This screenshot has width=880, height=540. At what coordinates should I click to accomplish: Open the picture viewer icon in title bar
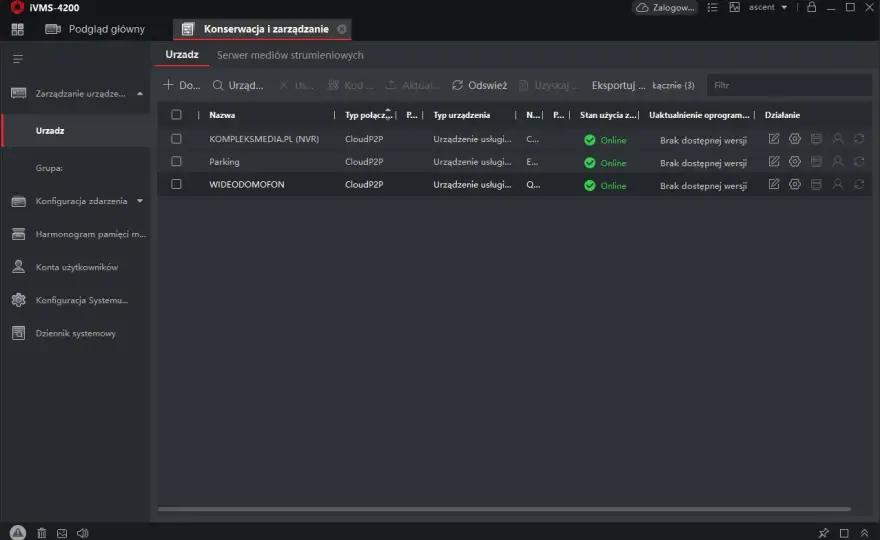click(734, 7)
